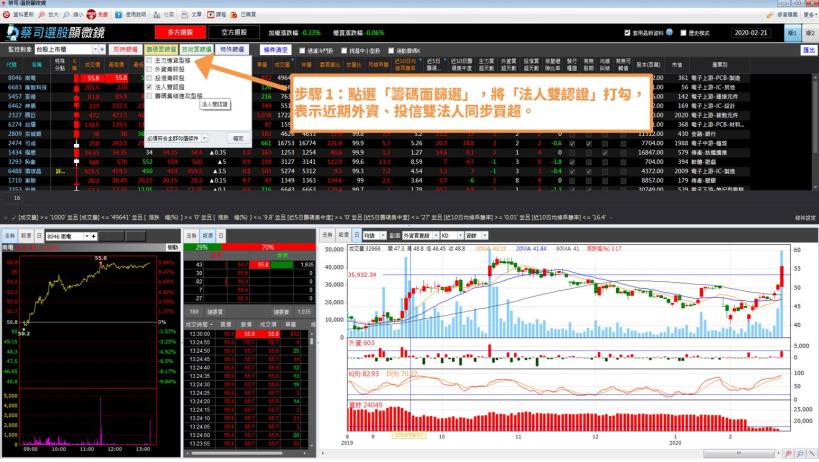The width and height of the screenshot is (819, 462).
Task: Click the red zoom icon below the candlestick chart
Action: point(788,454)
